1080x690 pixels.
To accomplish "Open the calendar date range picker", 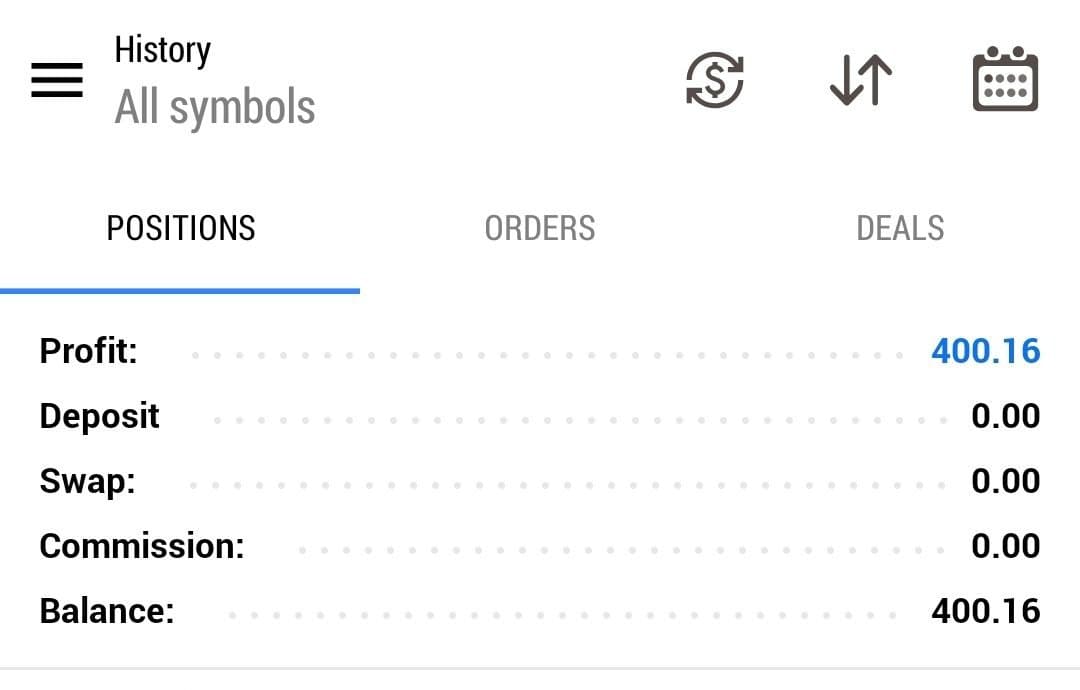I will [x=1005, y=80].
